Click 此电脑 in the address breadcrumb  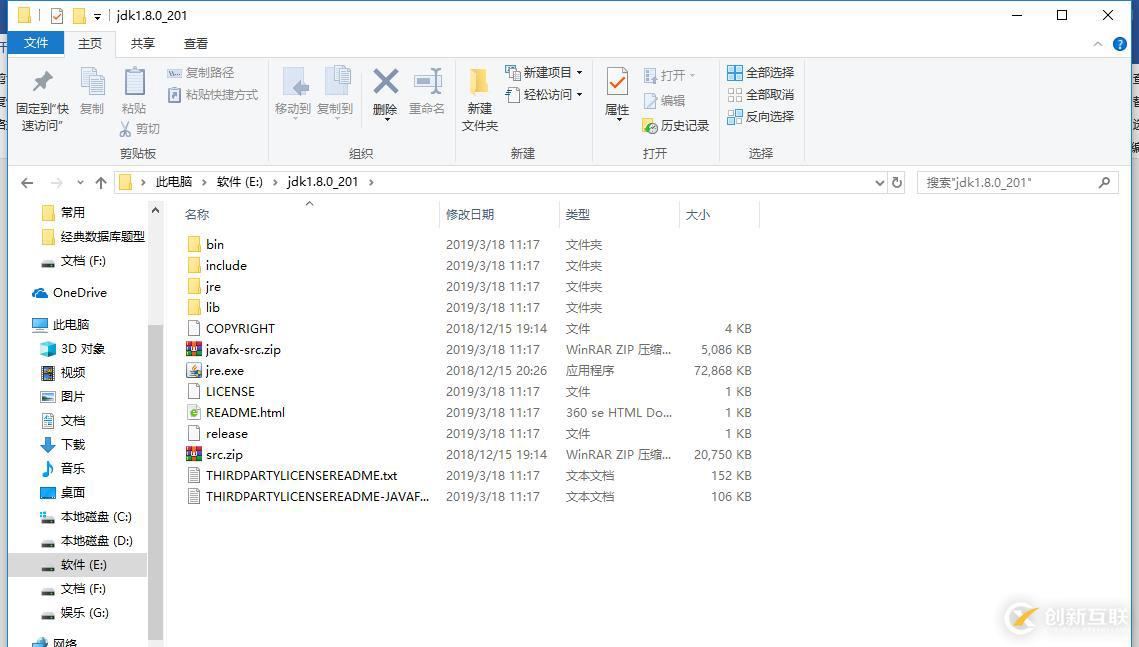(174, 182)
